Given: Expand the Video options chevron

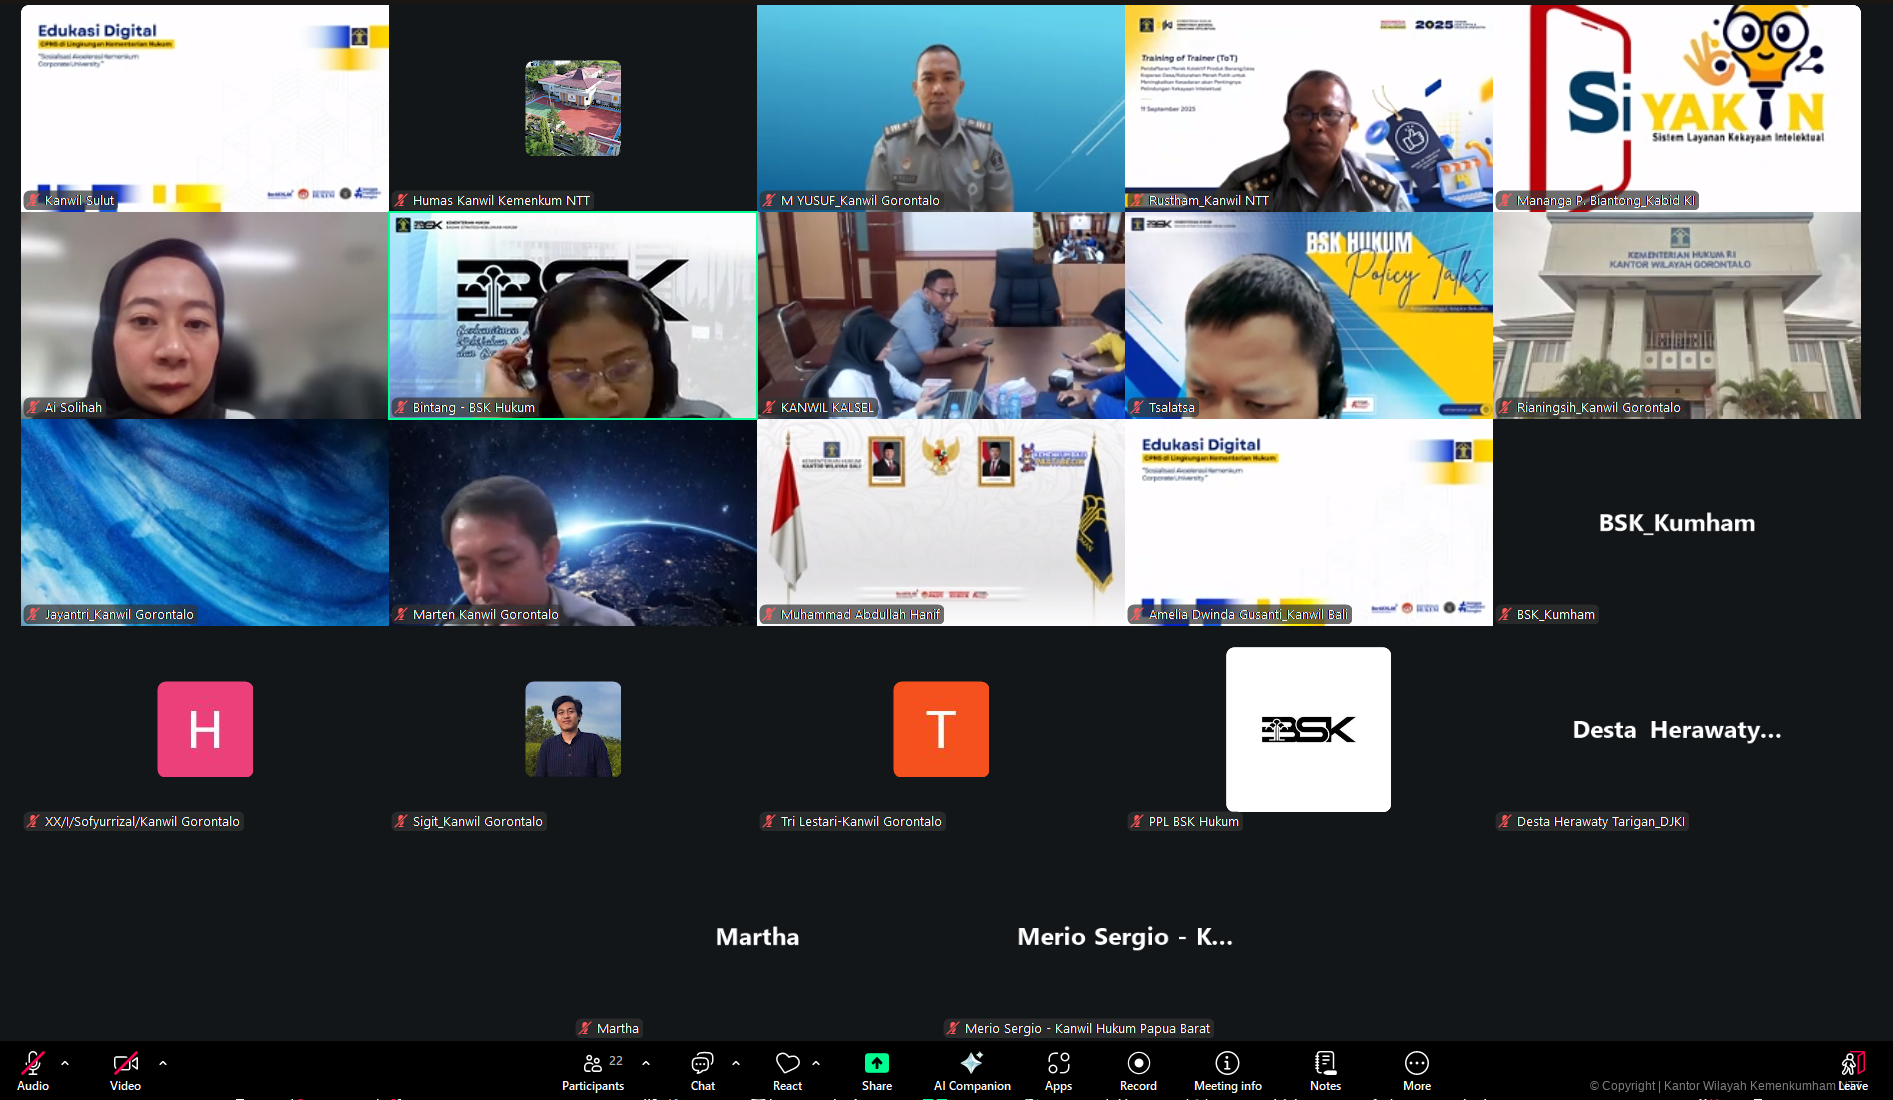Looking at the screenshot, I should coord(163,1062).
